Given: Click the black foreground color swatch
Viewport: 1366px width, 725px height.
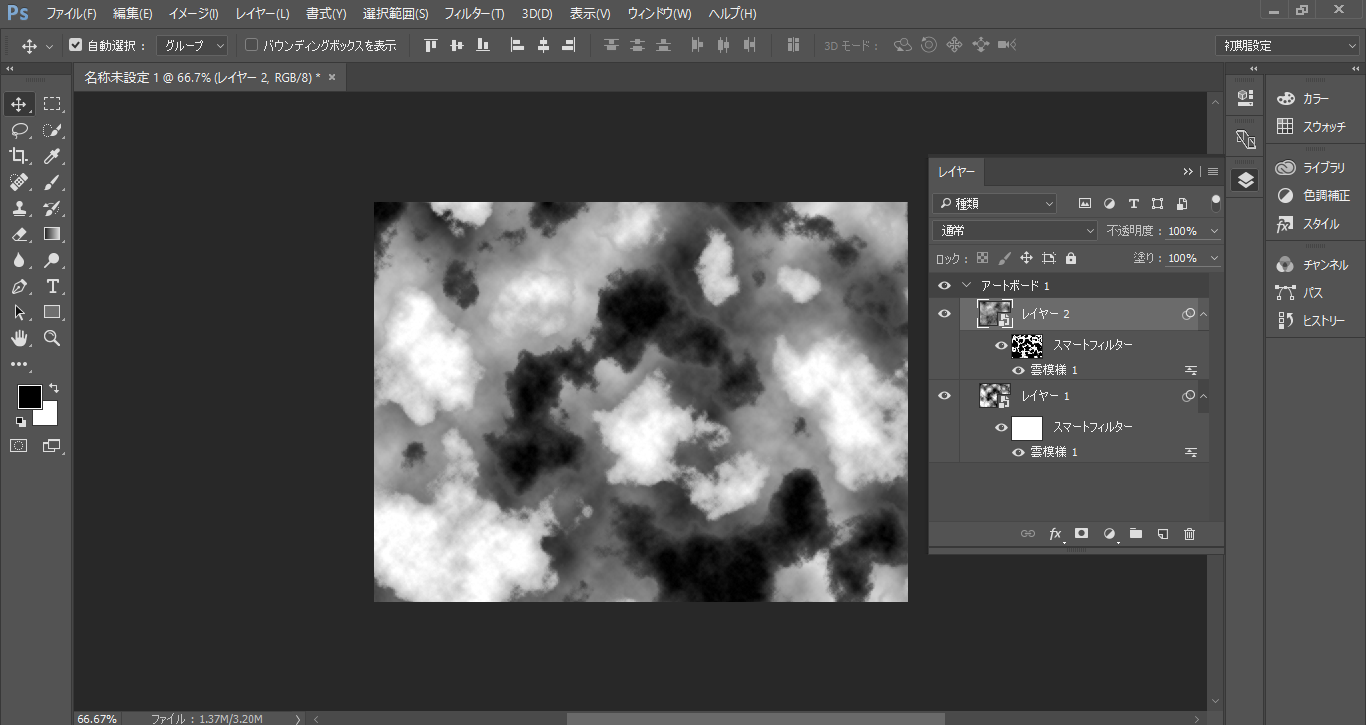Looking at the screenshot, I should point(29,396).
